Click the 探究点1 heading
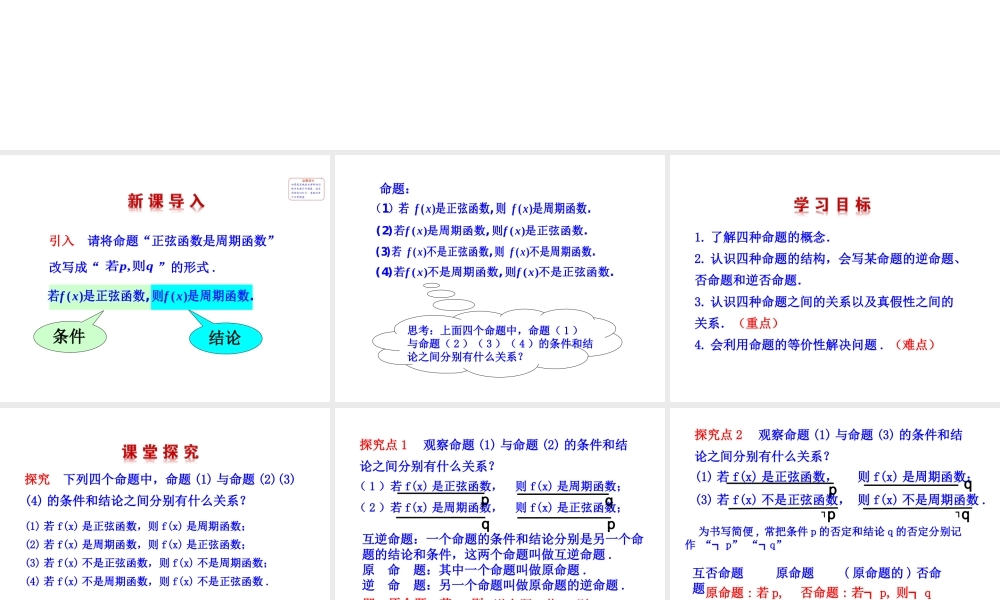The height and width of the screenshot is (600, 1000). click(384, 444)
